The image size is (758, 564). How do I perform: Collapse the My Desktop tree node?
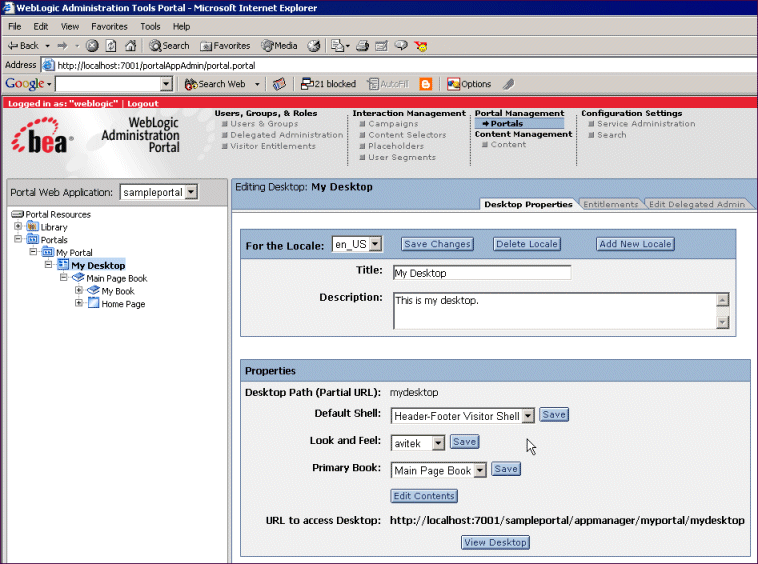coord(48,264)
